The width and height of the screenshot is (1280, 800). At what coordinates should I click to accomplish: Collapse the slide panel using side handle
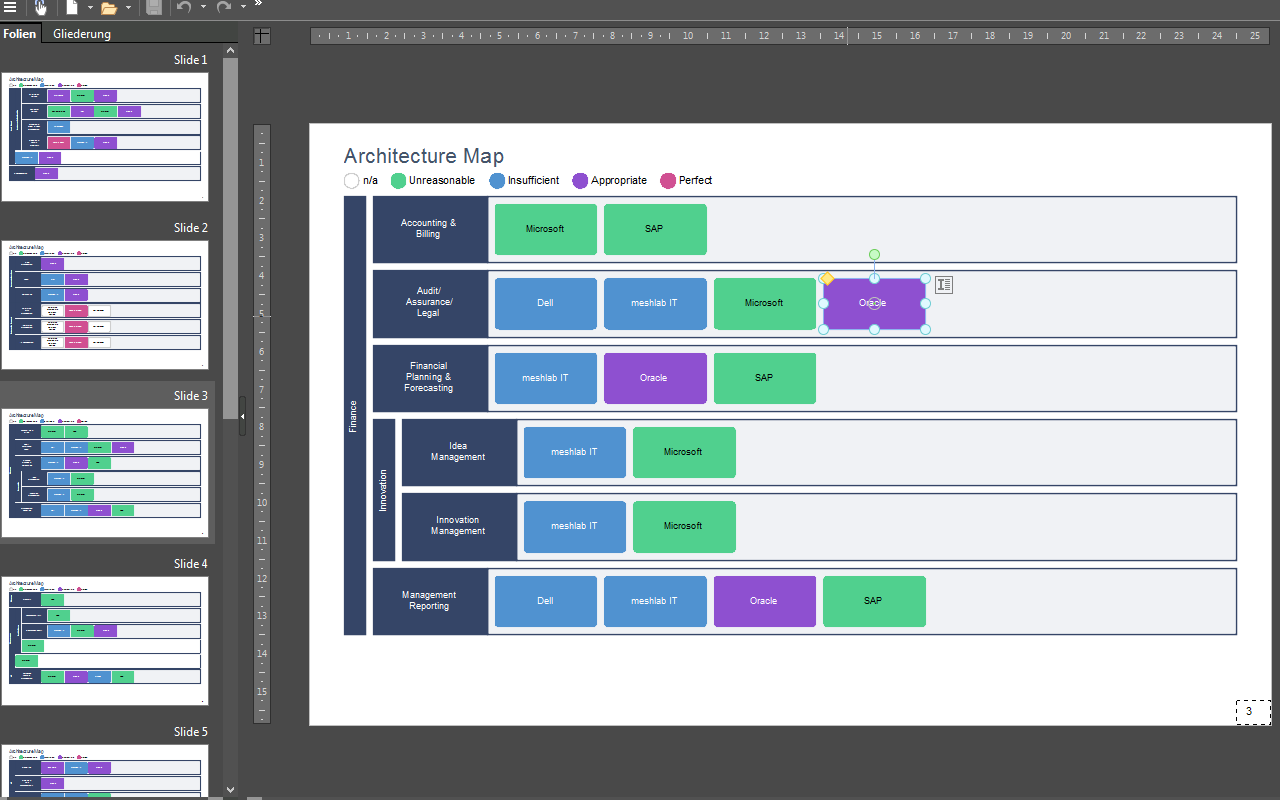pos(242,415)
